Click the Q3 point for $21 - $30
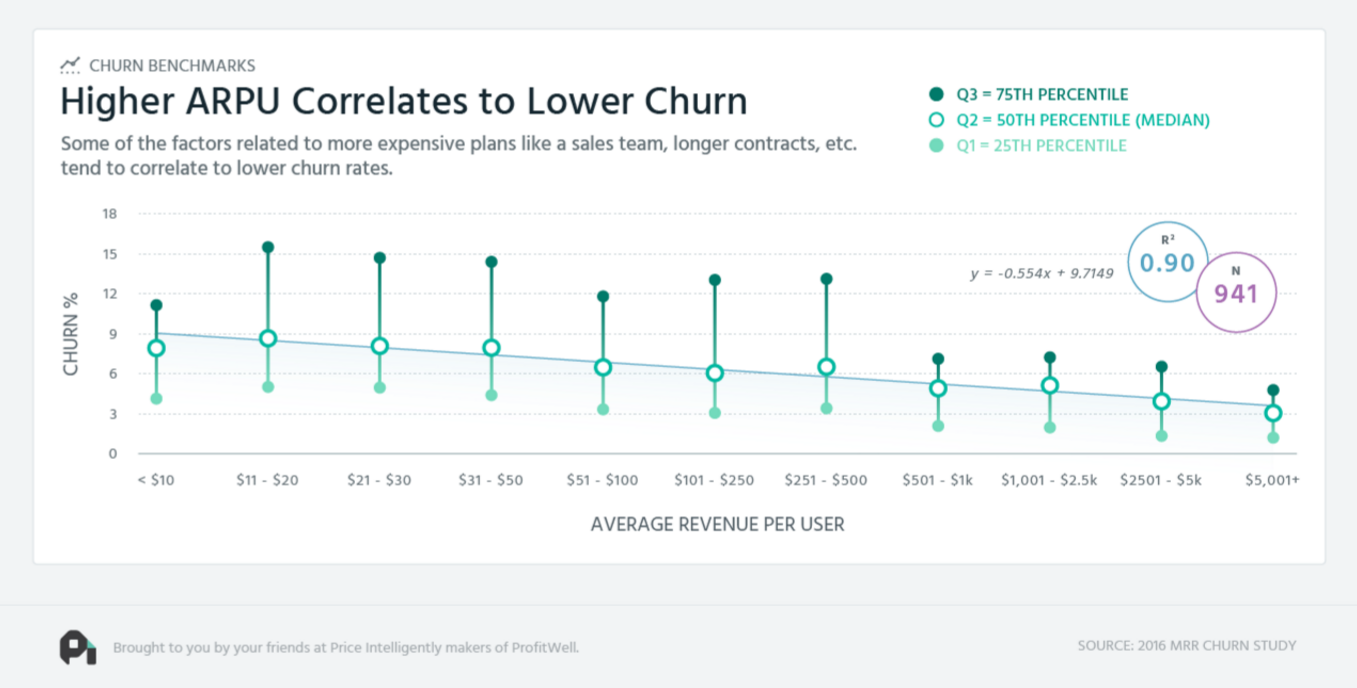The width and height of the screenshot is (1357, 688). 380,258
